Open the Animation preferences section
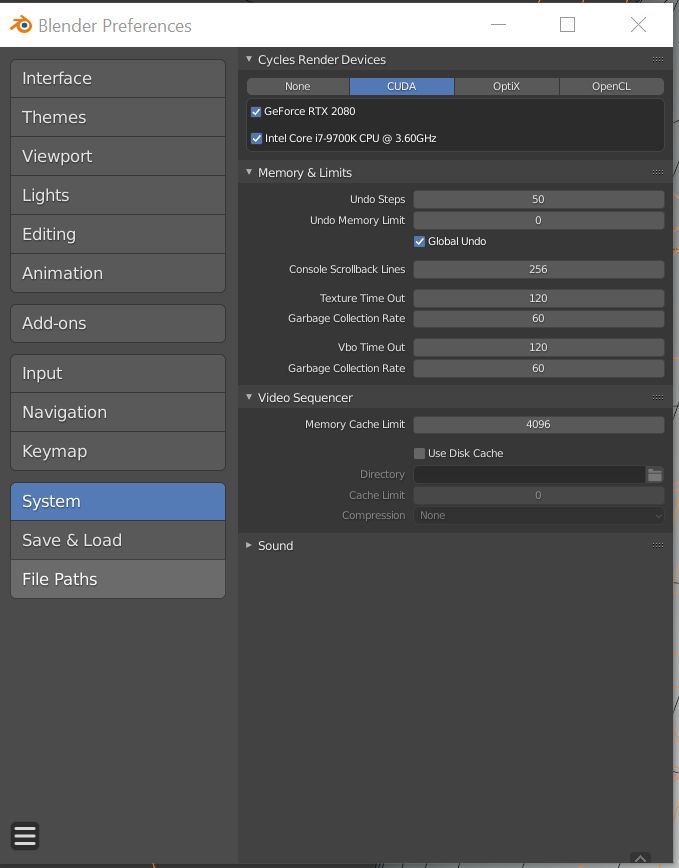679x868 pixels. (118, 273)
